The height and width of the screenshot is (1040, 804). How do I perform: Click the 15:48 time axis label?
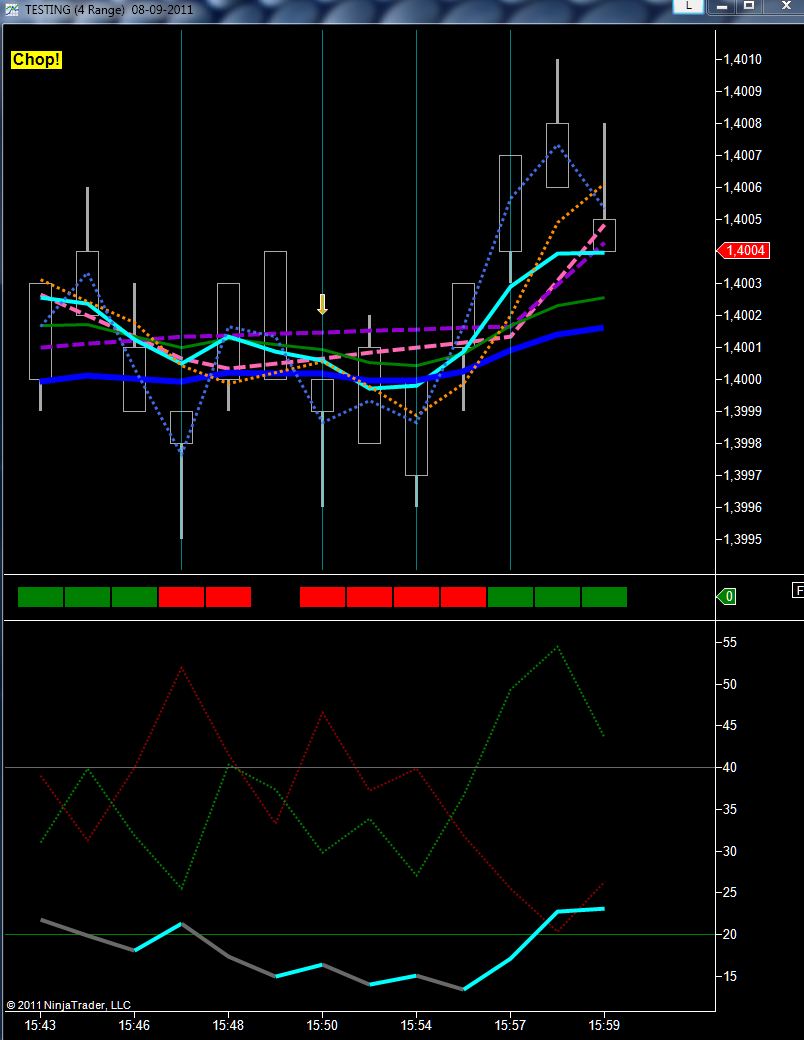[x=228, y=1025]
